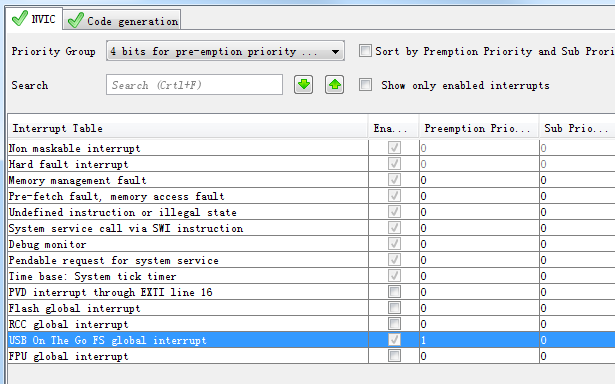Screen dimensions: 615x384
Task: Switch to the Code generation tab
Action: click(122, 20)
